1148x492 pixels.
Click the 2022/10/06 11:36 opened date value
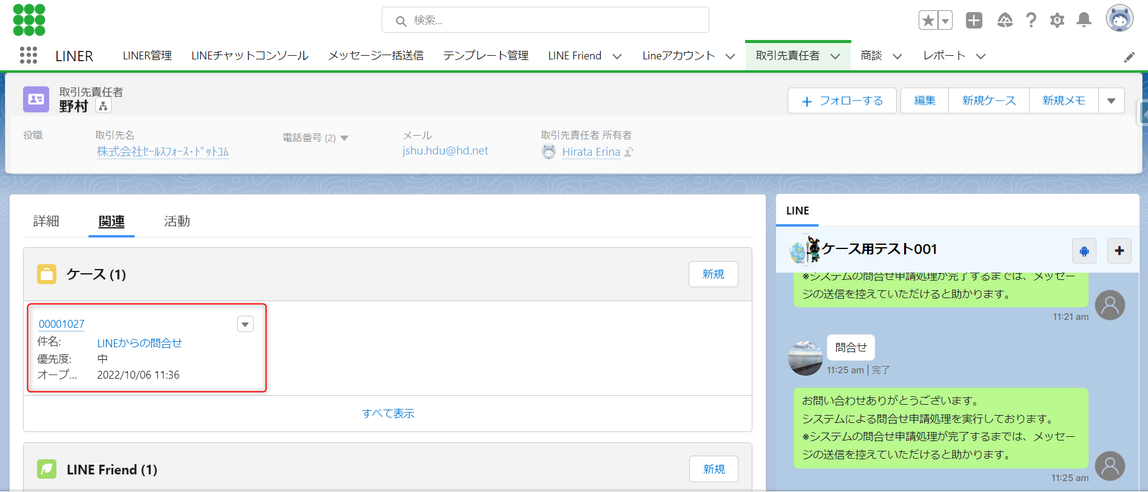[x=138, y=375]
